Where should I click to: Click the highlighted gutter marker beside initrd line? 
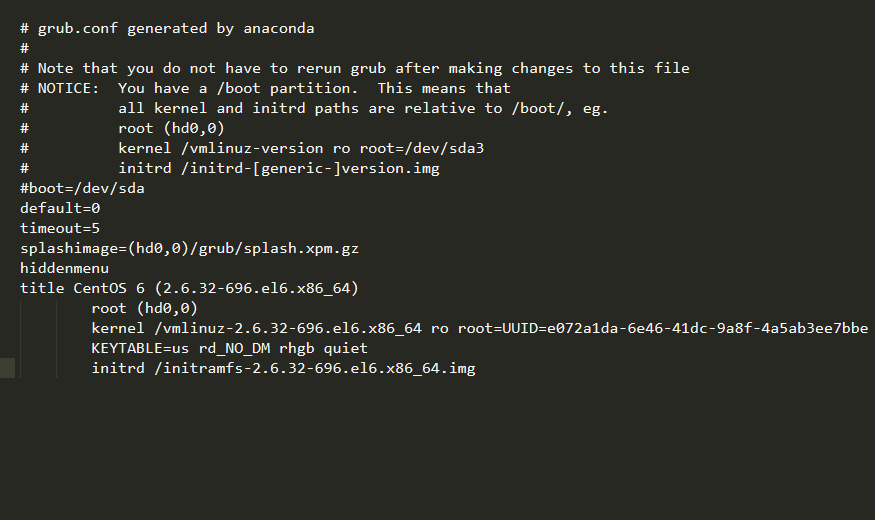pyautogui.click(x=7, y=368)
